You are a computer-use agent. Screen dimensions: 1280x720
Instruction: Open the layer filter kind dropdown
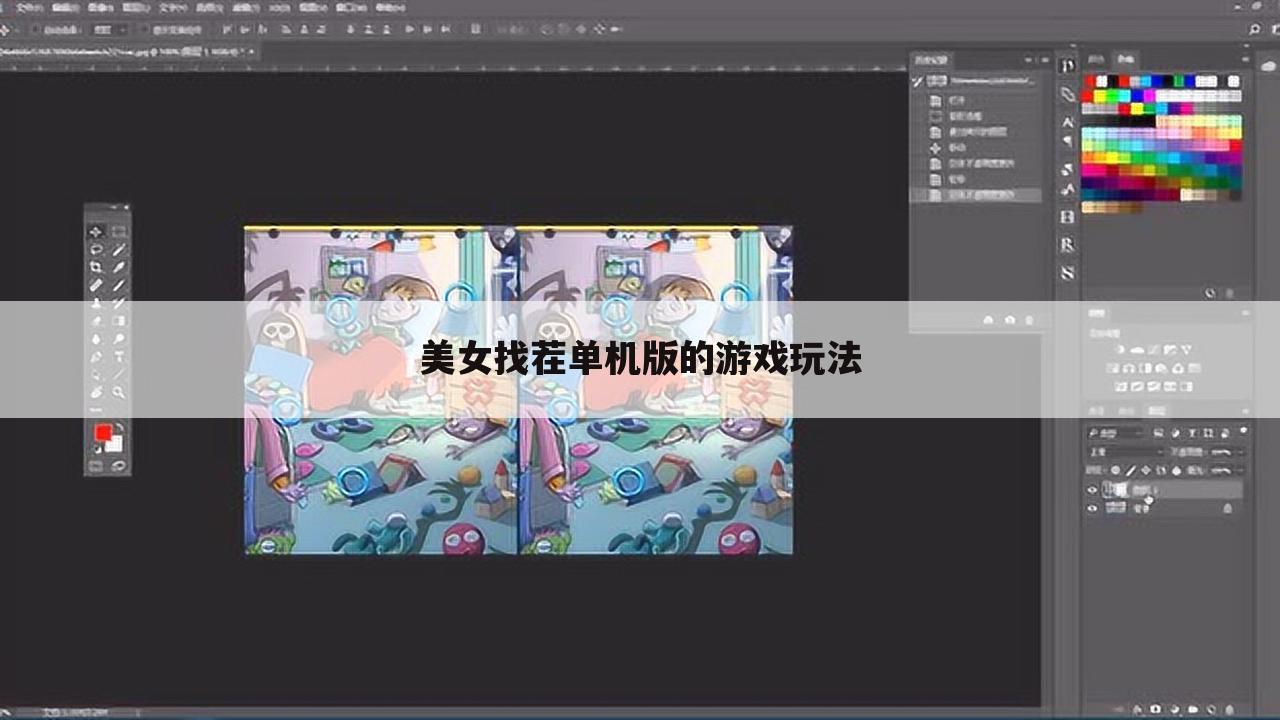pos(1117,433)
